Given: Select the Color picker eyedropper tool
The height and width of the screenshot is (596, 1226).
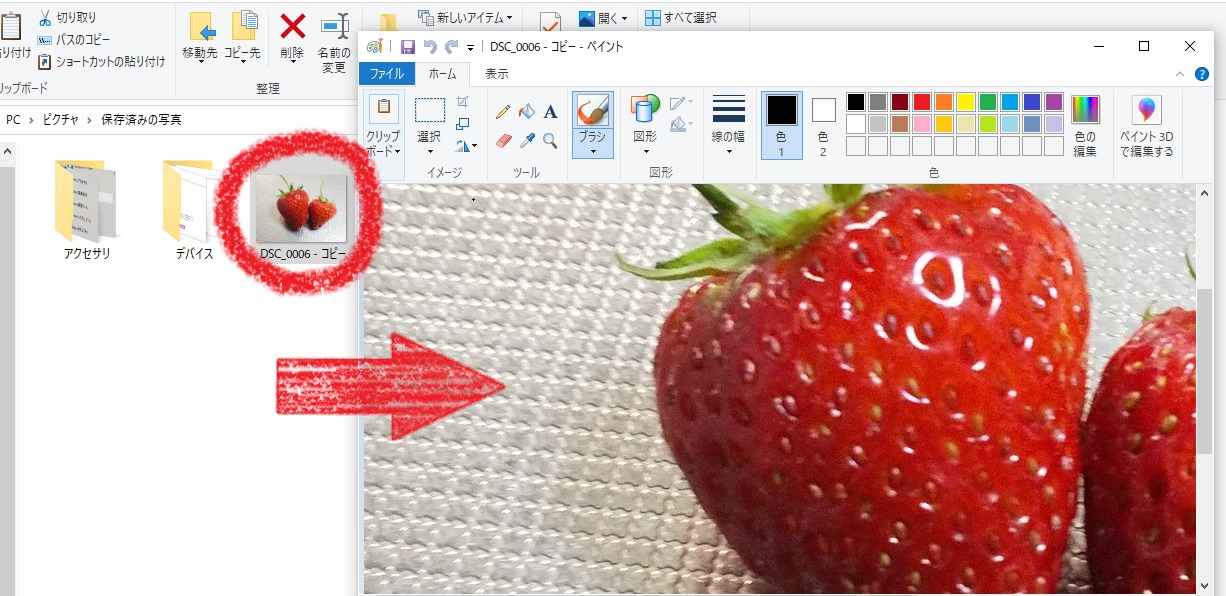Looking at the screenshot, I should [x=527, y=140].
